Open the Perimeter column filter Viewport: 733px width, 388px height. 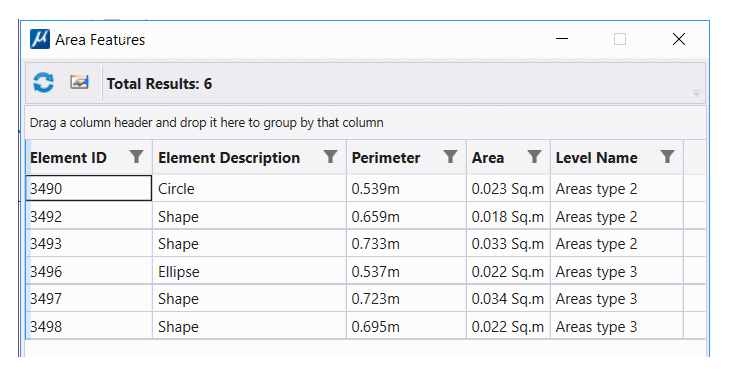(450, 157)
